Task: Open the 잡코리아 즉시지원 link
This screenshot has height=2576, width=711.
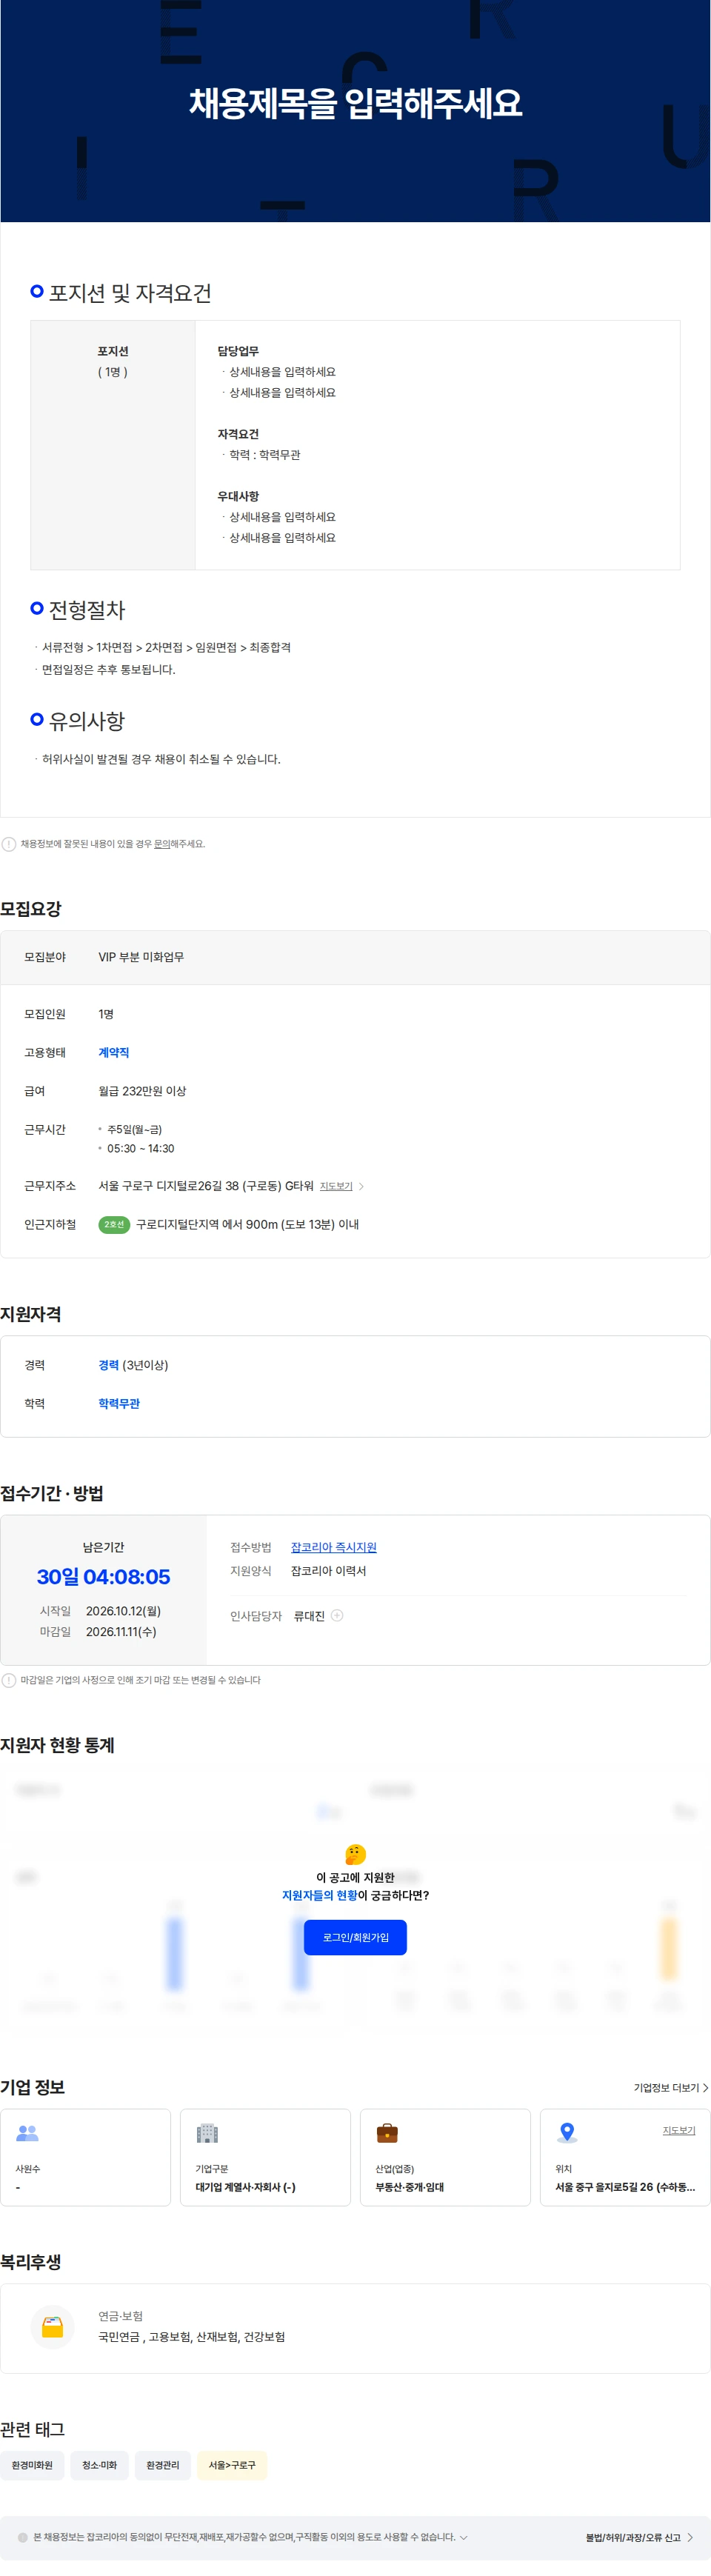Action: (x=334, y=1547)
